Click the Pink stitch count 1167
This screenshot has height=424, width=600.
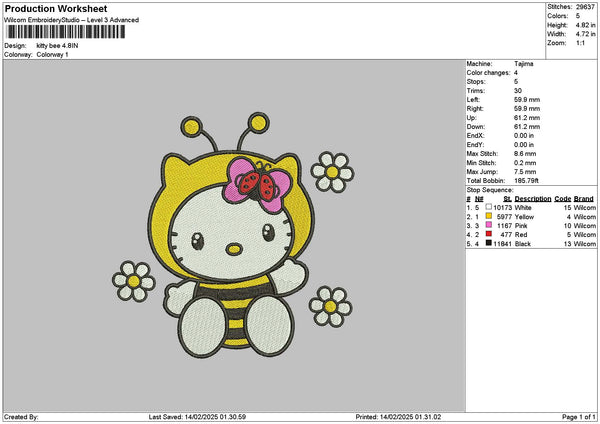[x=504, y=226]
